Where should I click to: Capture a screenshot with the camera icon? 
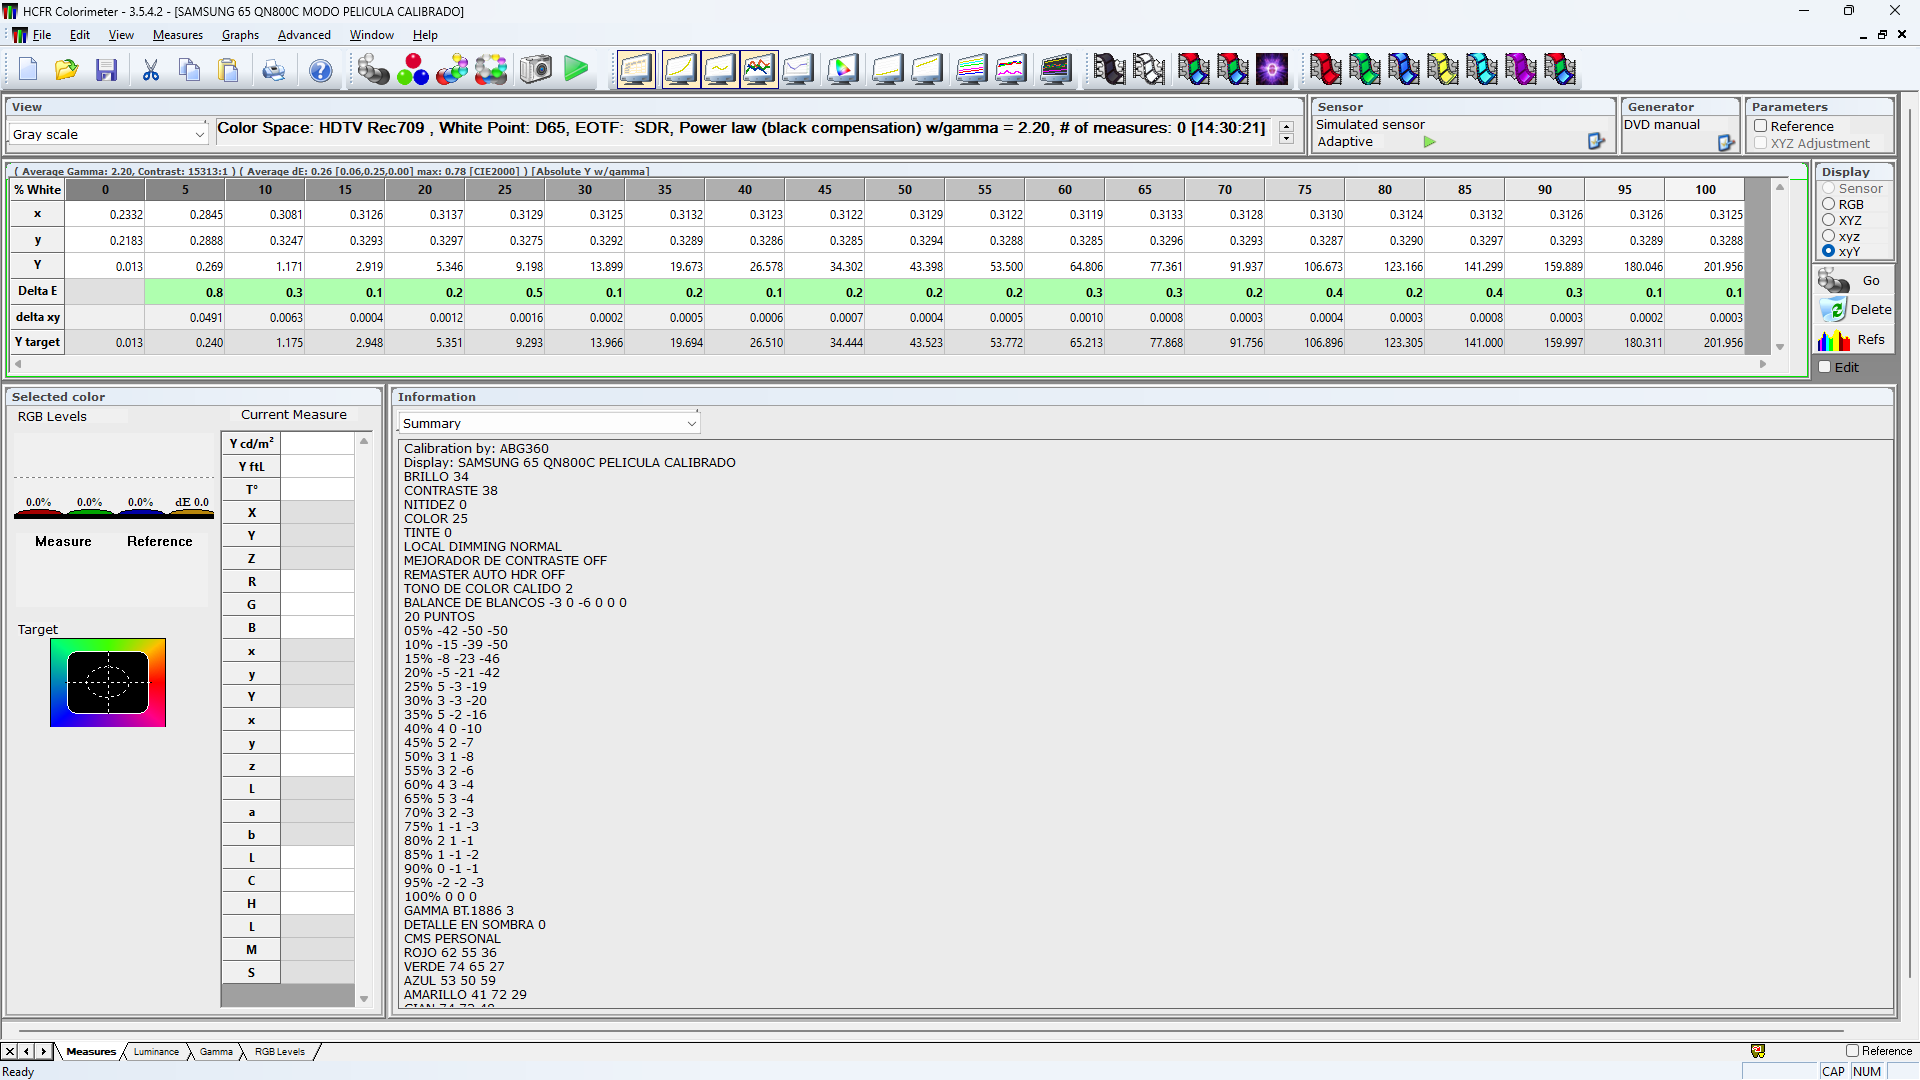coord(535,70)
